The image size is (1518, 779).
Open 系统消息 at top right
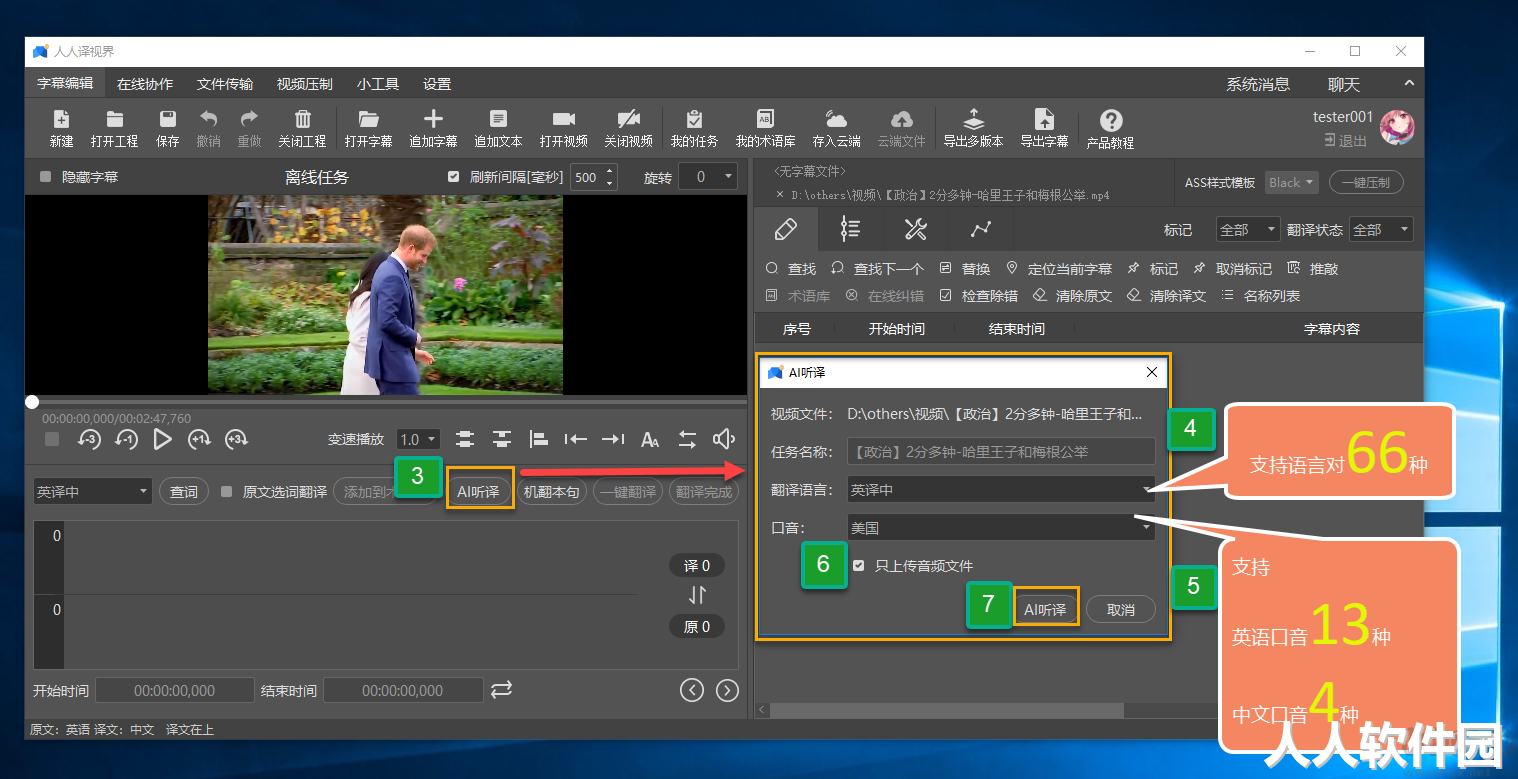(x=1258, y=84)
